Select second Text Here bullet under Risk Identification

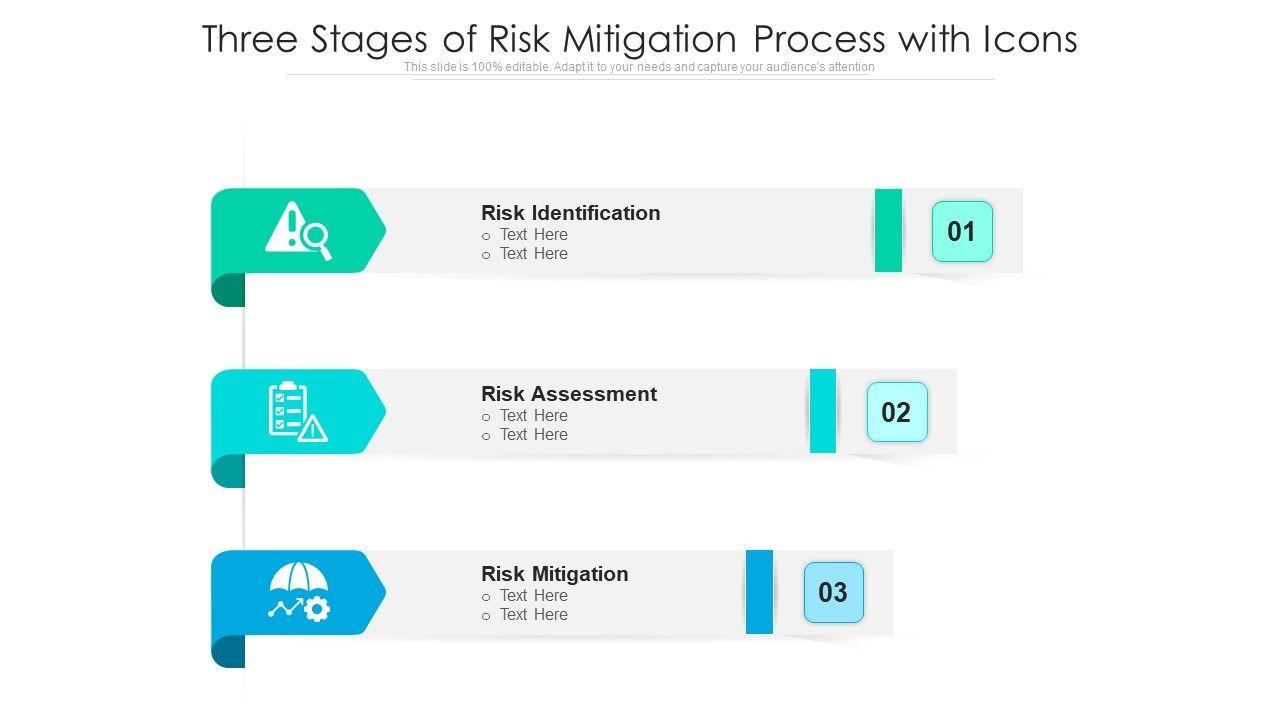point(533,254)
